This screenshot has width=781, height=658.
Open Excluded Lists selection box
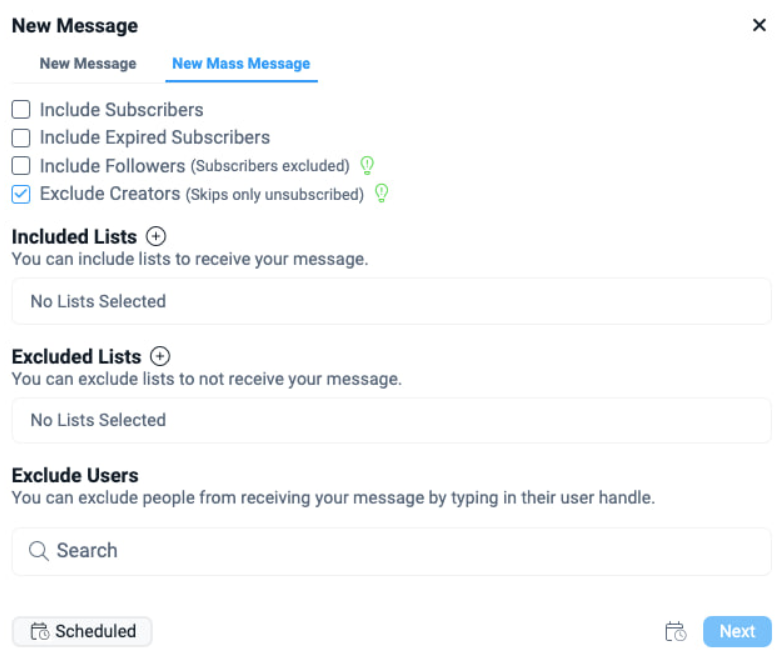[390, 420]
